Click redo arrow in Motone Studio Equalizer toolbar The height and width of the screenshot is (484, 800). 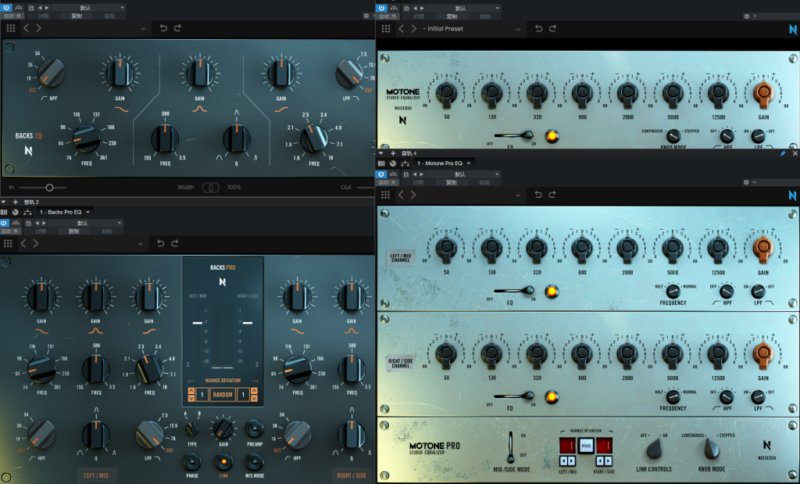click(551, 28)
